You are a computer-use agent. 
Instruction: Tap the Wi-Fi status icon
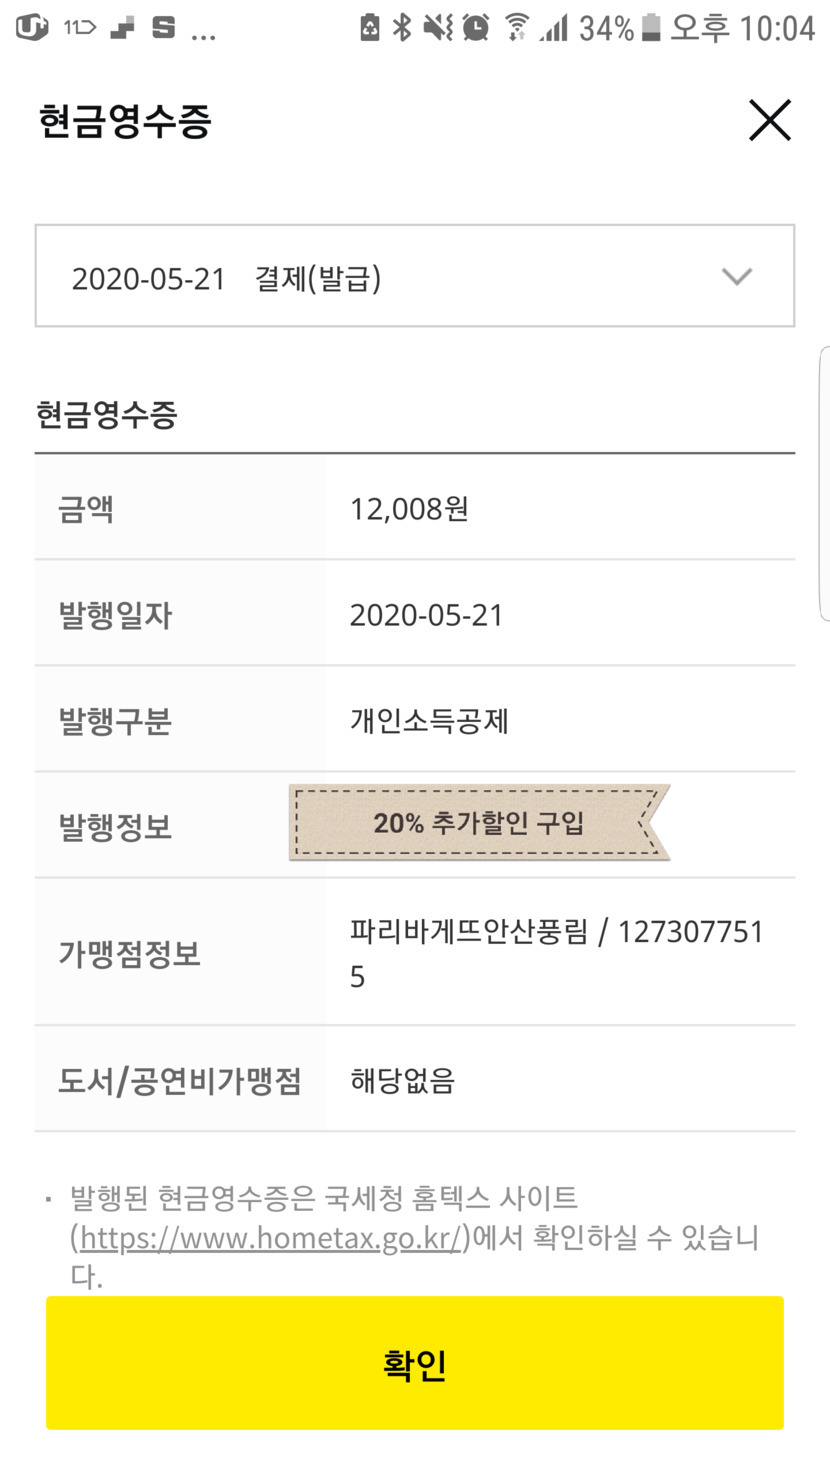[x=516, y=28]
